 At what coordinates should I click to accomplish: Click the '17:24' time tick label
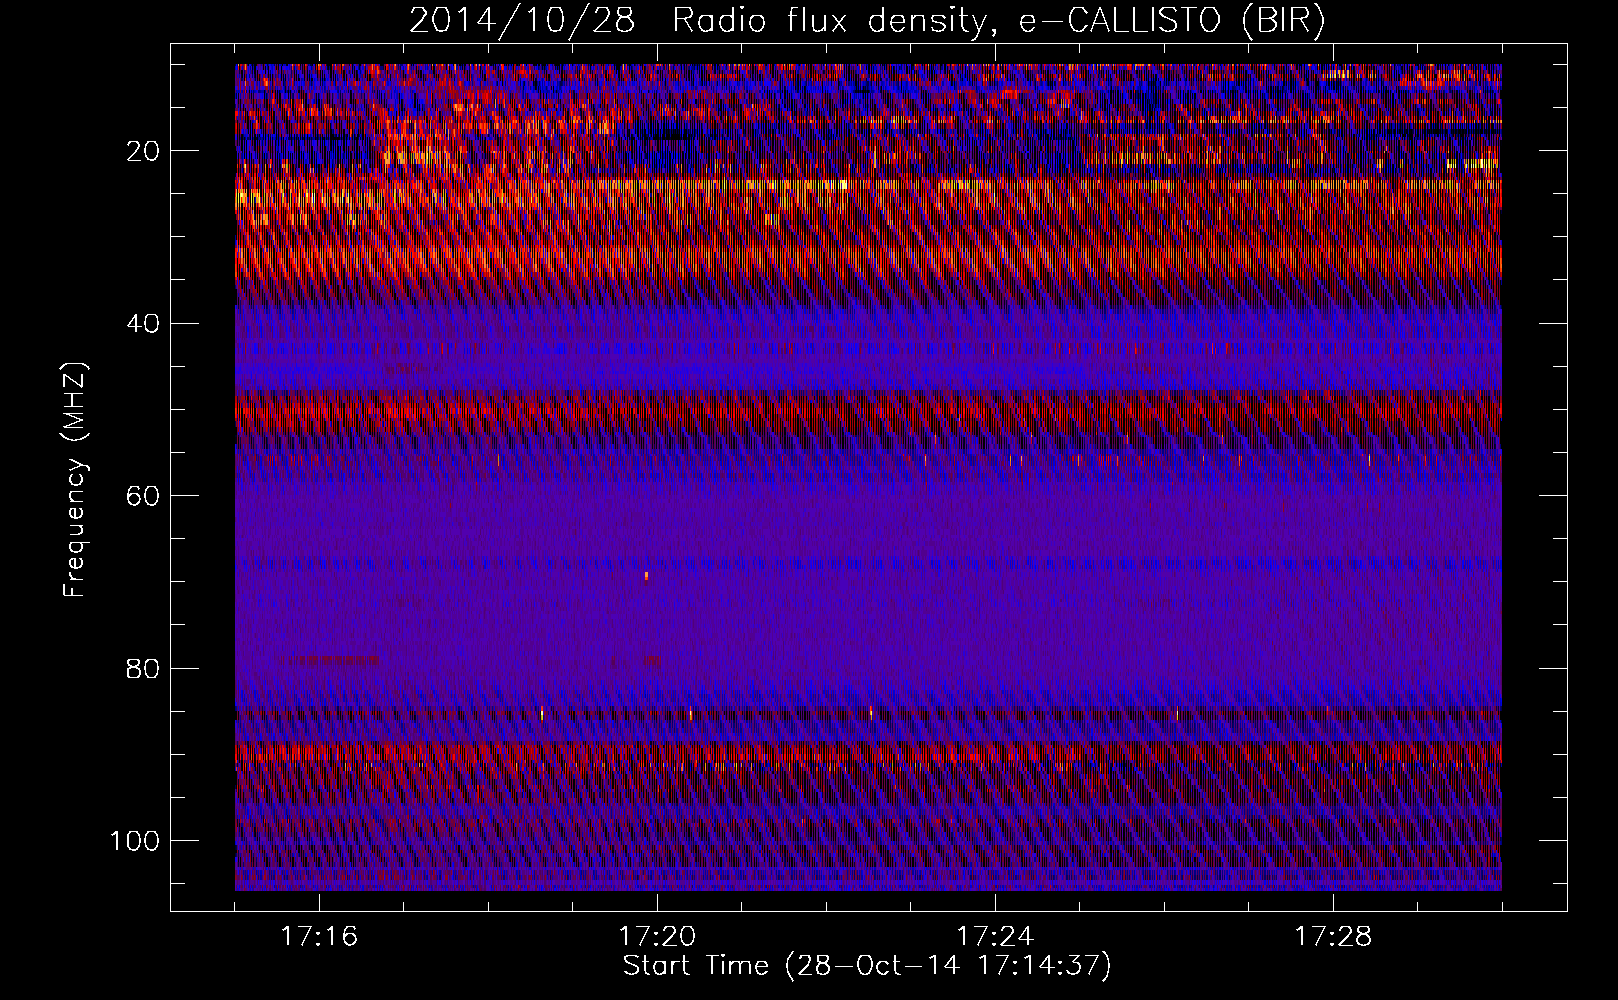tap(995, 937)
